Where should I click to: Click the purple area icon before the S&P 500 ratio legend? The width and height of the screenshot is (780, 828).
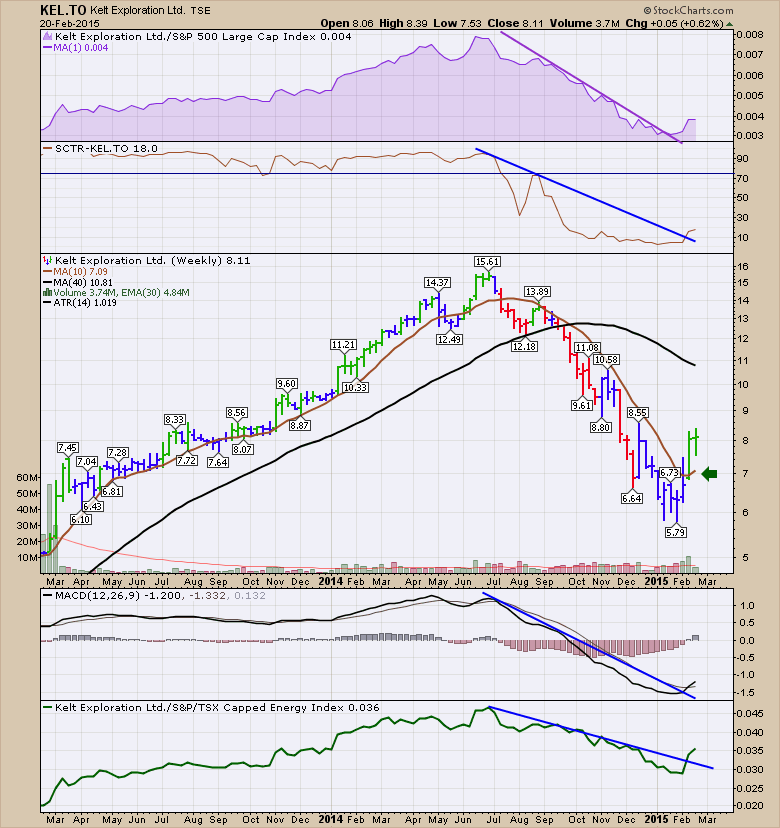tap(48, 36)
